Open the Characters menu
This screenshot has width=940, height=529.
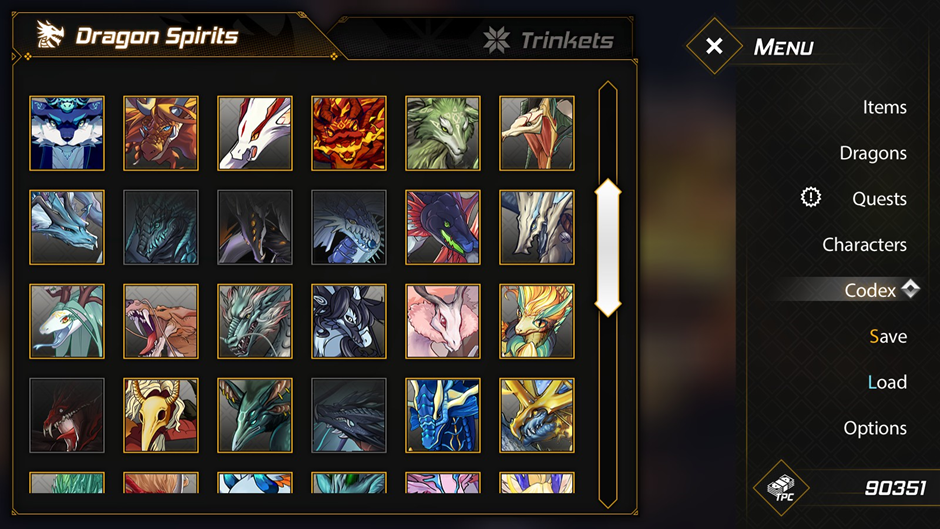(864, 245)
